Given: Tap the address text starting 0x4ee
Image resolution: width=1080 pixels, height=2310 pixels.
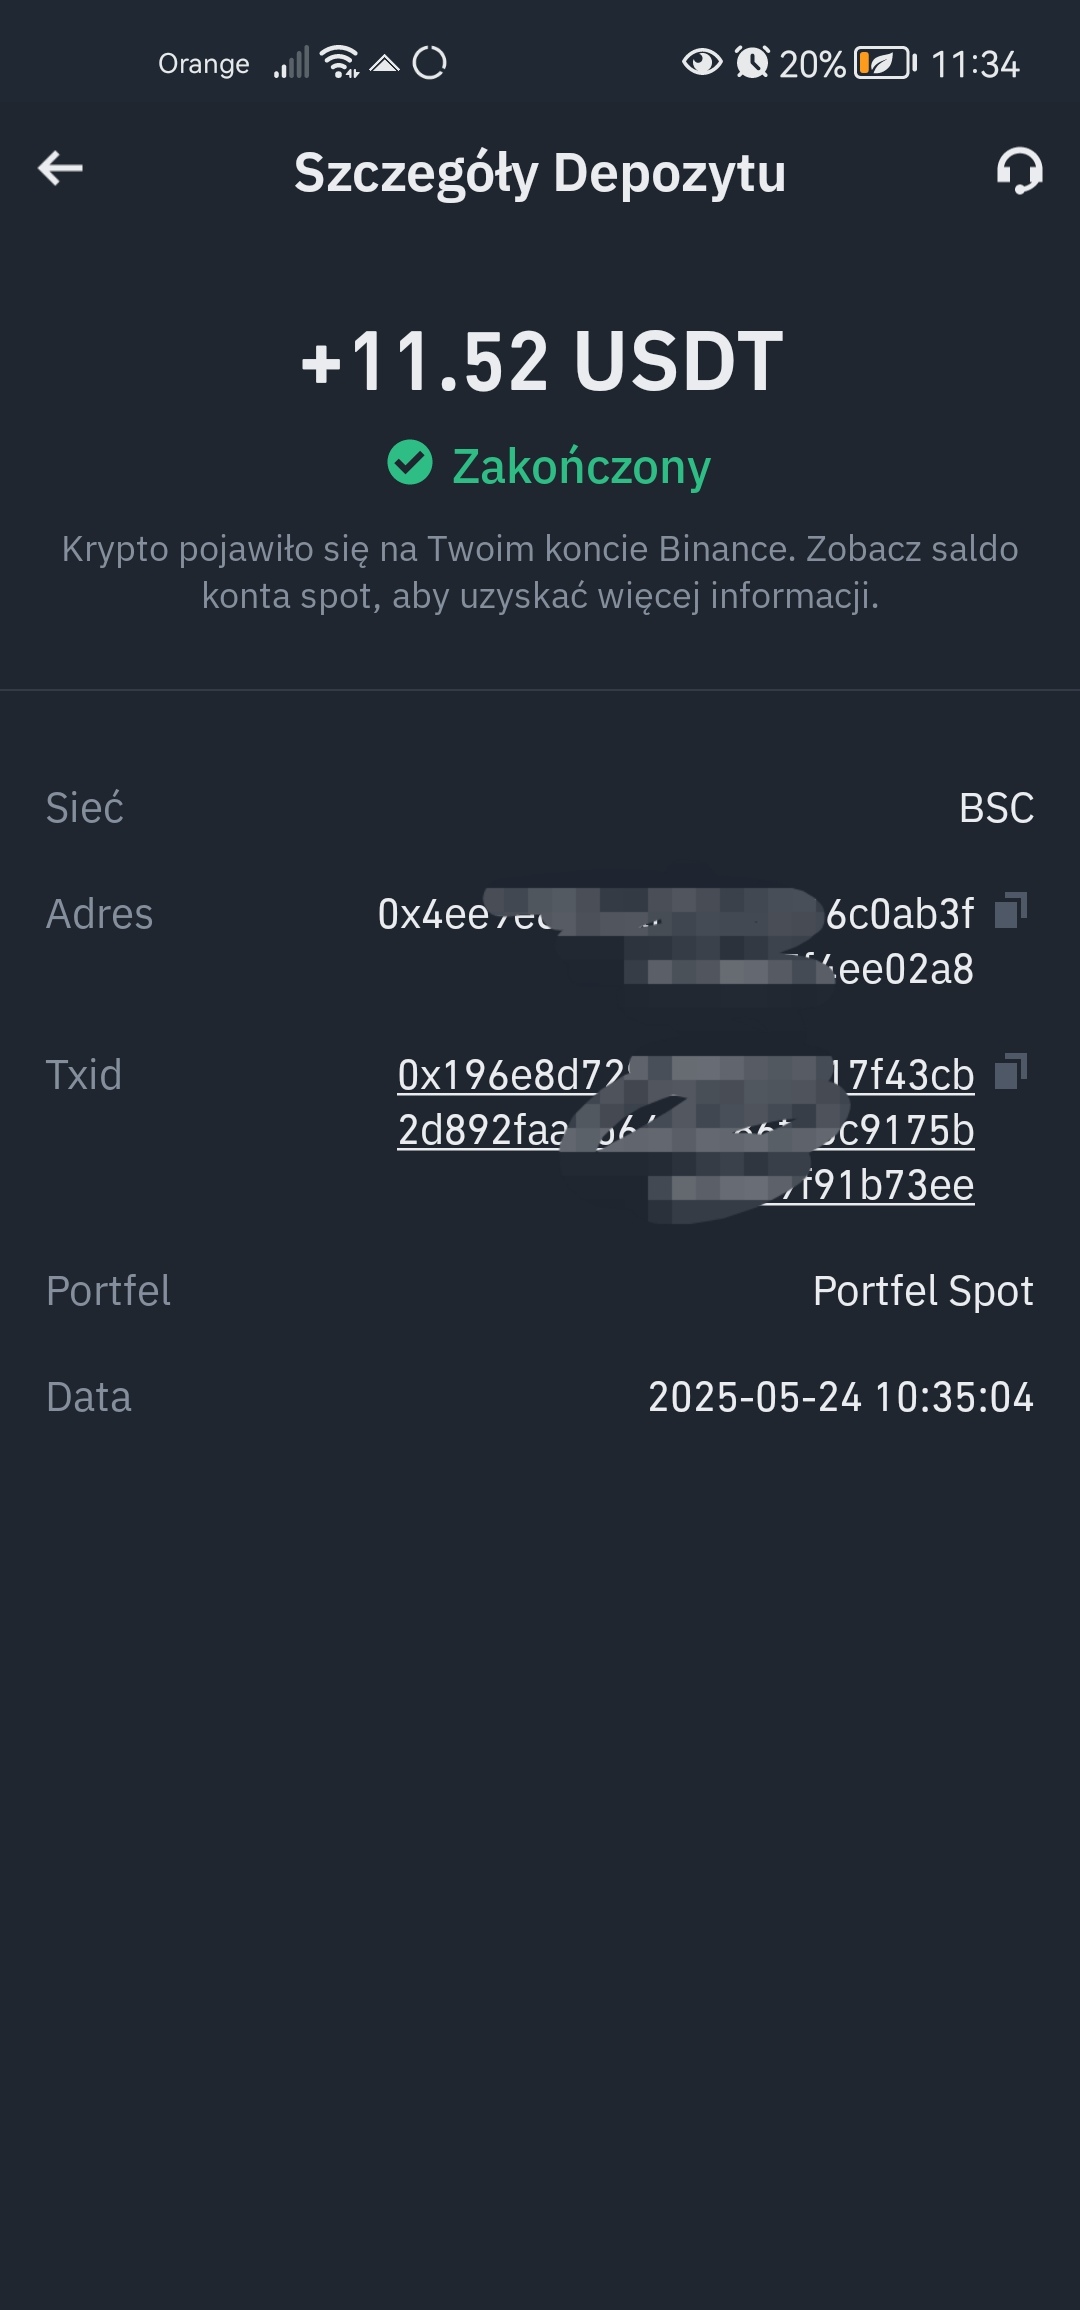Looking at the screenshot, I should click(676, 941).
